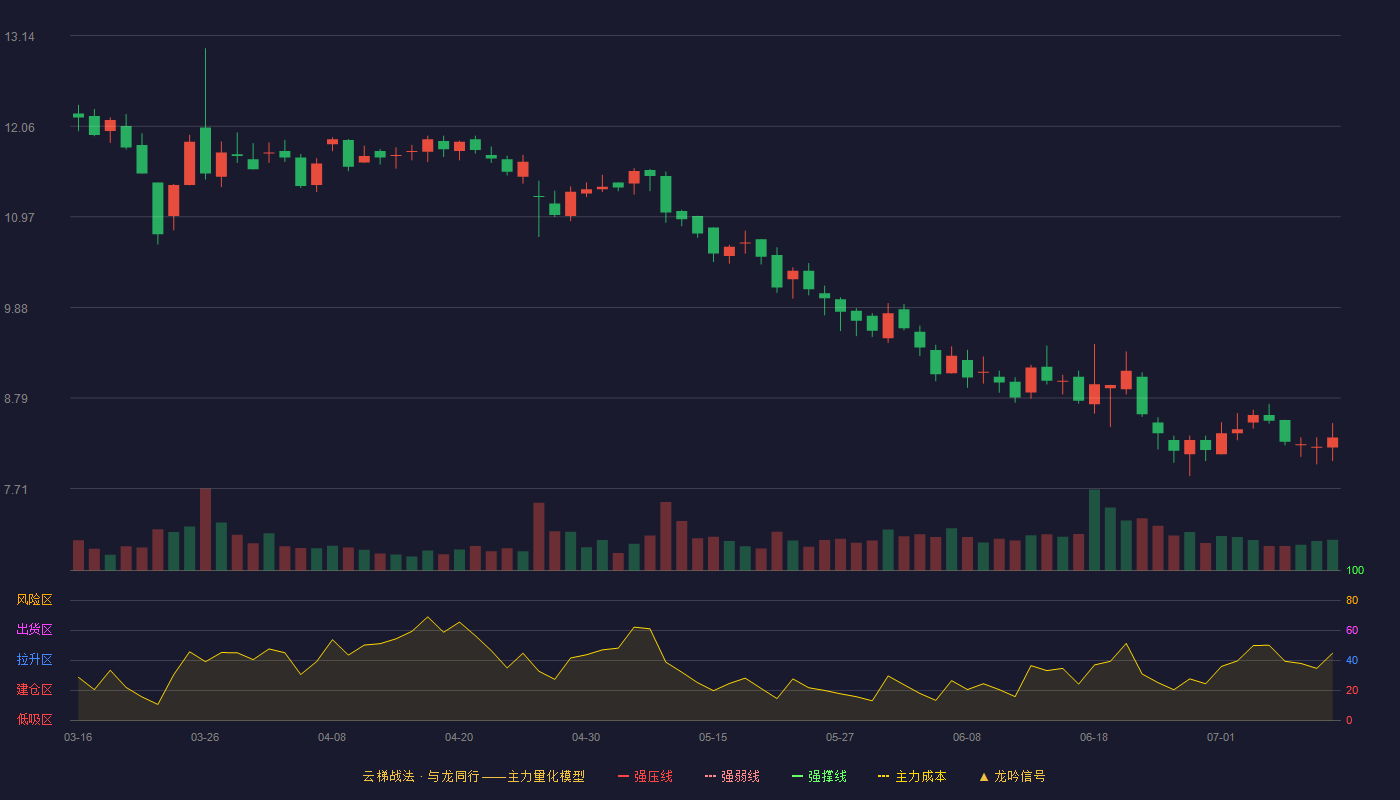Click the 龙吟信号 triangle legend icon
This screenshot has width=1400, height=800.
click(984, 776)
